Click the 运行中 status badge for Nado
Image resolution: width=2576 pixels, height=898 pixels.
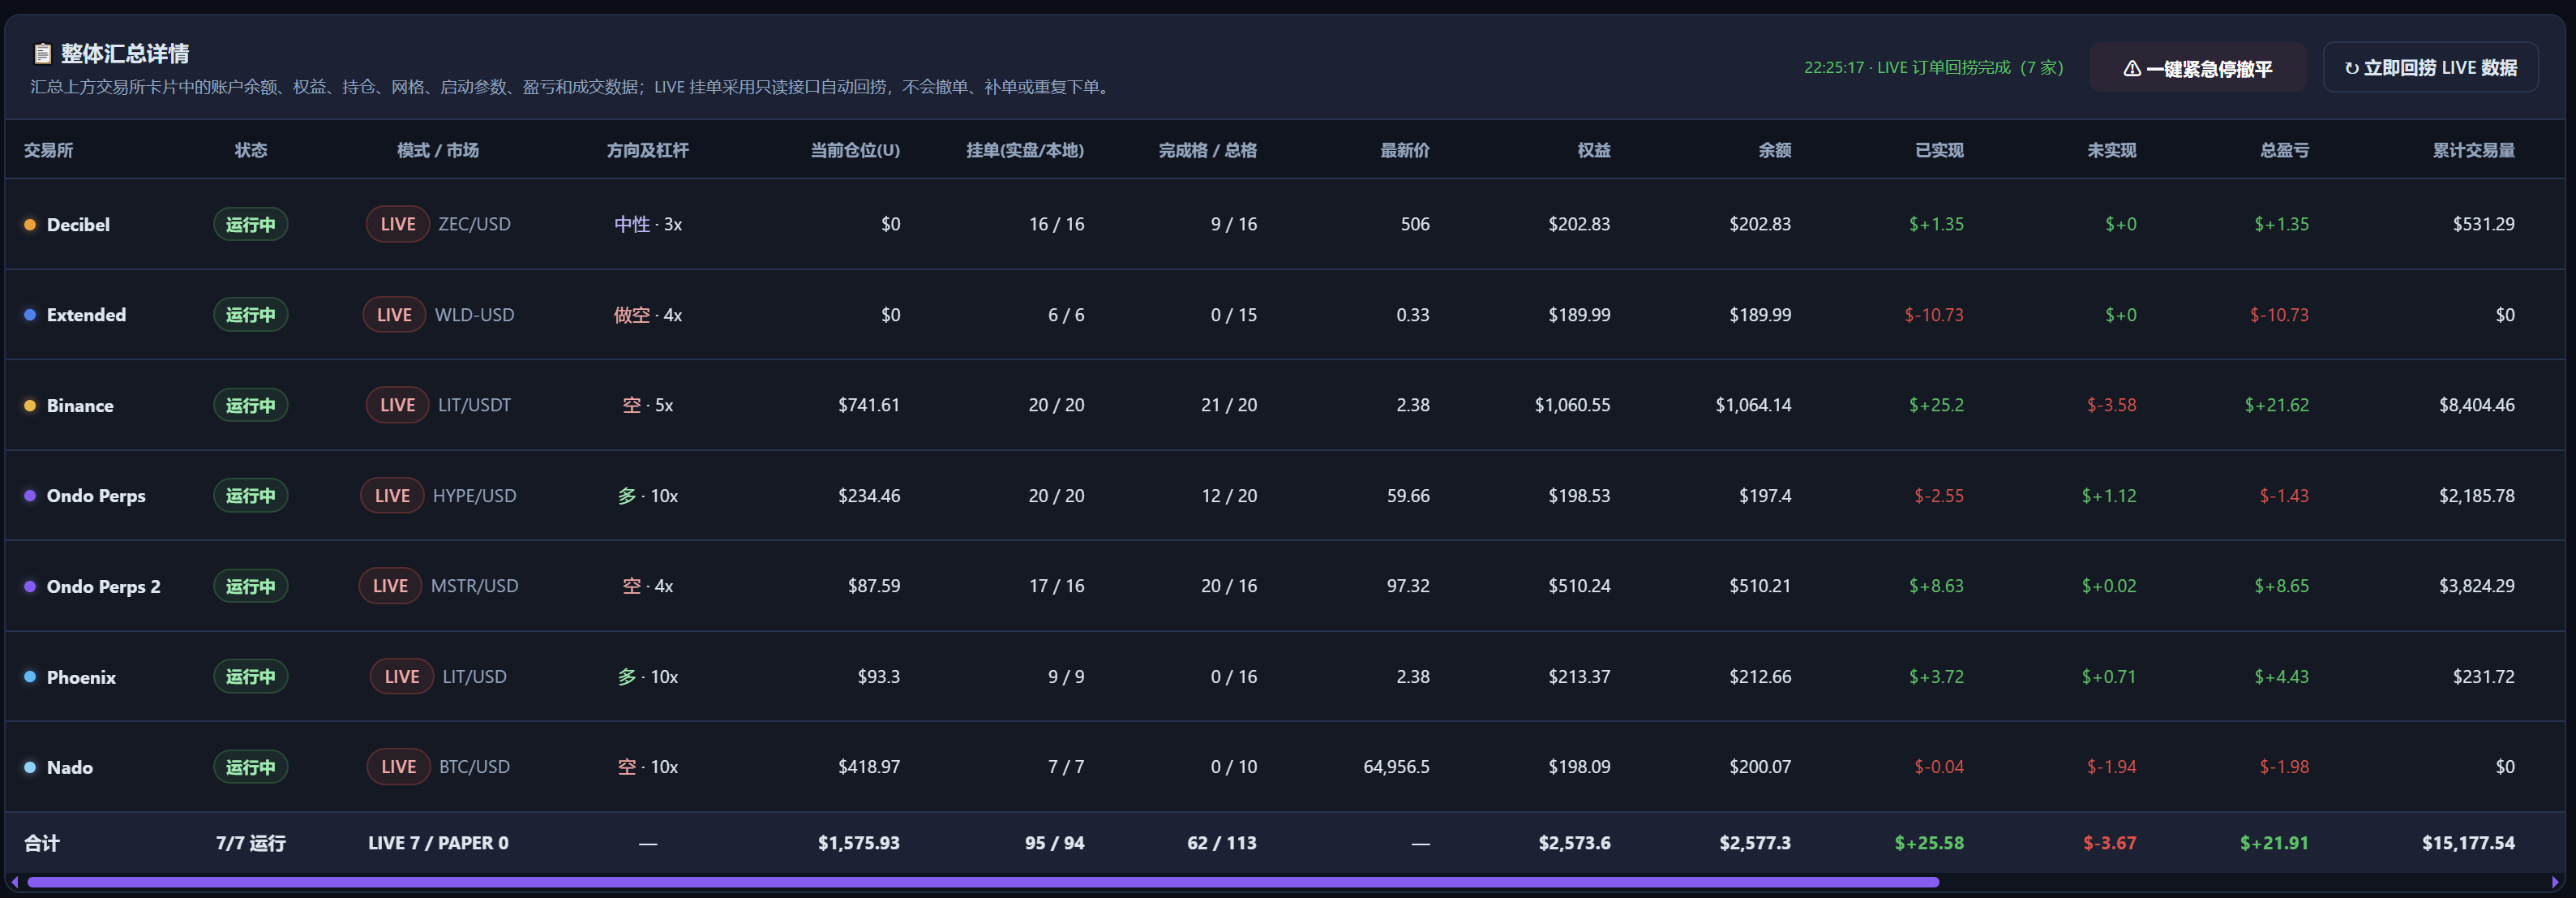point(251,767)
